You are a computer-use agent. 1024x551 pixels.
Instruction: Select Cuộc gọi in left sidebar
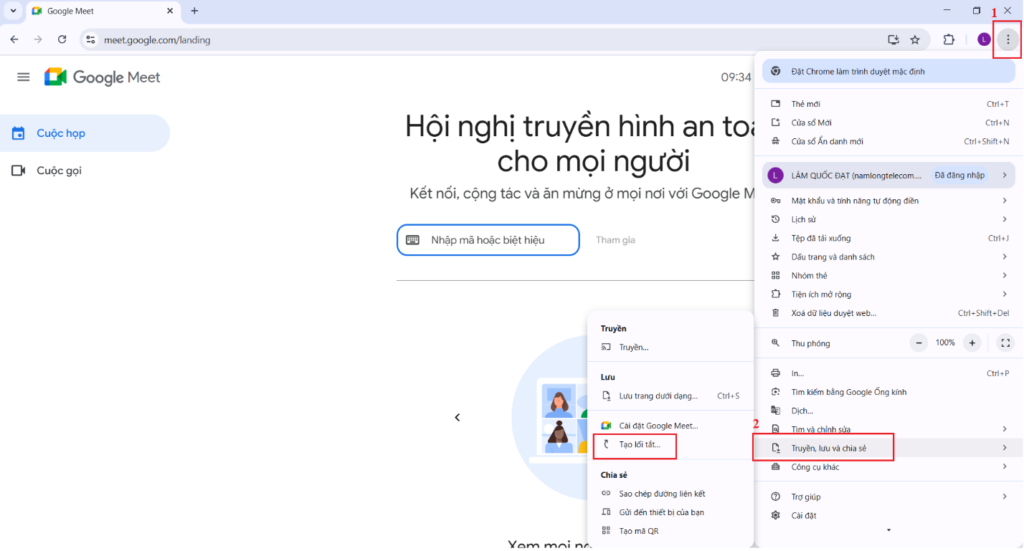(59, 170)
